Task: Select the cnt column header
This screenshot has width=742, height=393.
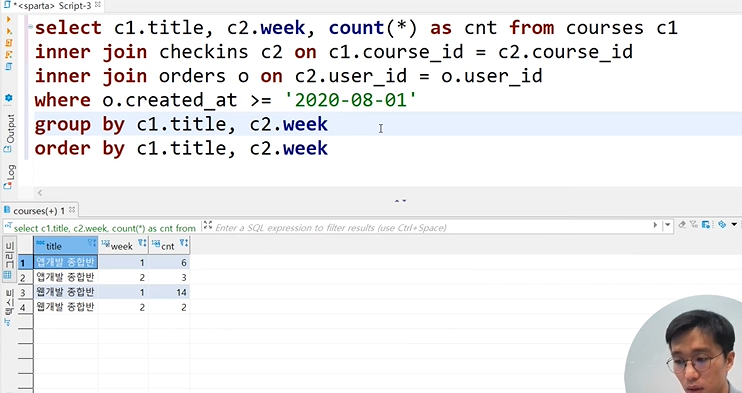Action: (169, 246)
